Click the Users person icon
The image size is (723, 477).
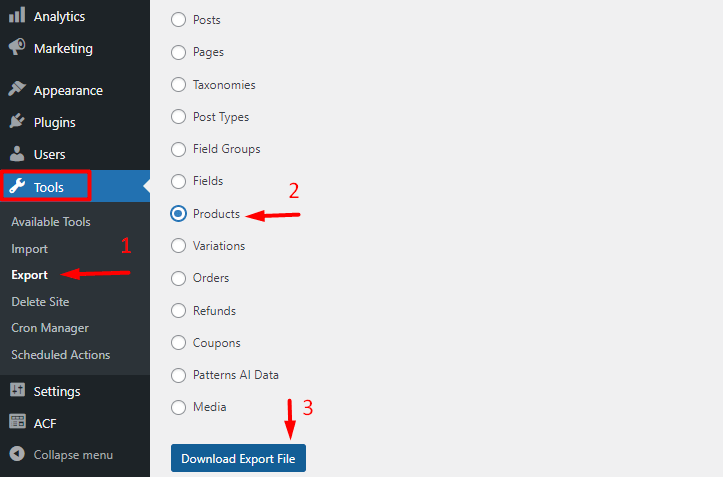17,154
